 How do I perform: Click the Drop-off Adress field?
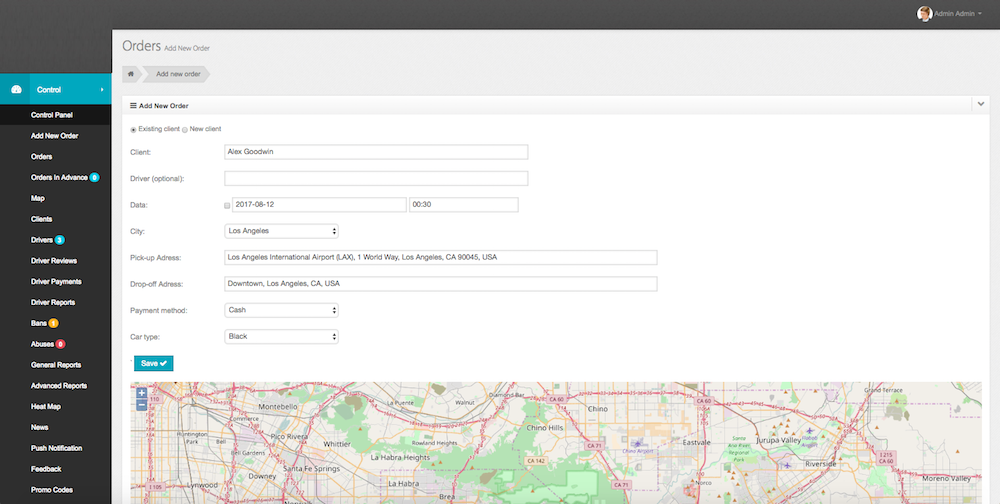click(x=441, y=284)
